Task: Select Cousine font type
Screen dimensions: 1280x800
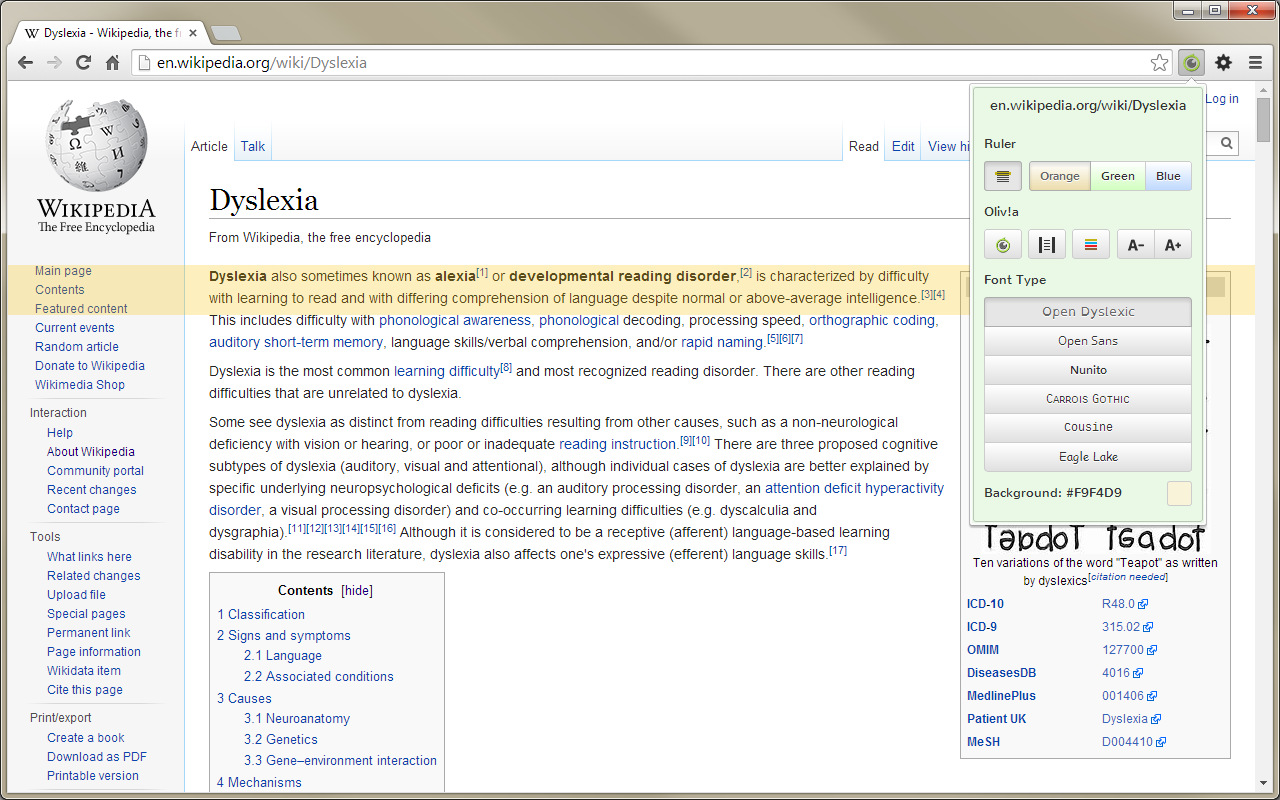Action: point(1088,427)
